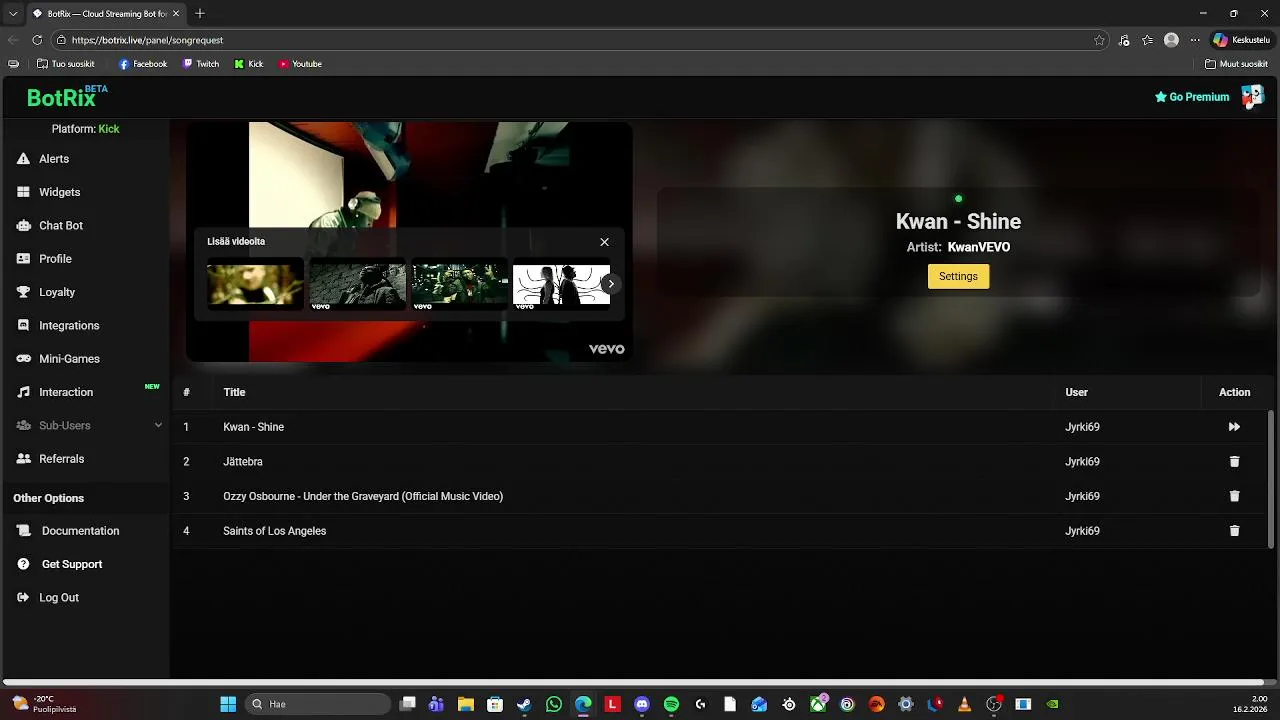1280x720 pixels.
Task: Delete Saints of Los Angeles from the queue
Action: [1234, 531]
